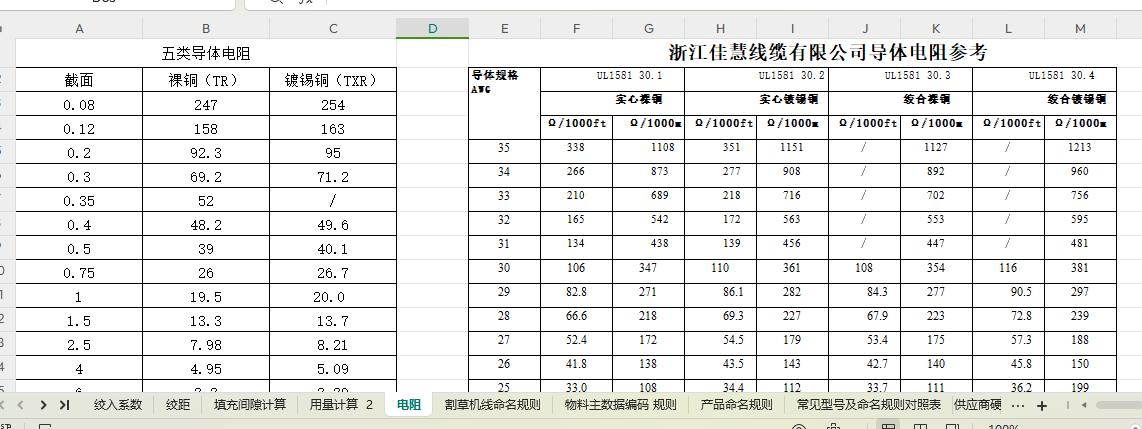Viewport: 1142px width, 429px height.
Task: Select column D header
Action: 432,28
